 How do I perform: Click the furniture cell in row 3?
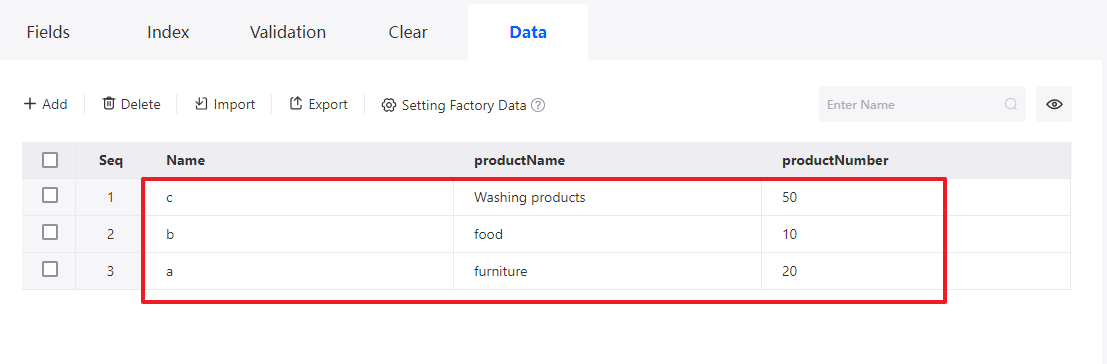(607, 271)
